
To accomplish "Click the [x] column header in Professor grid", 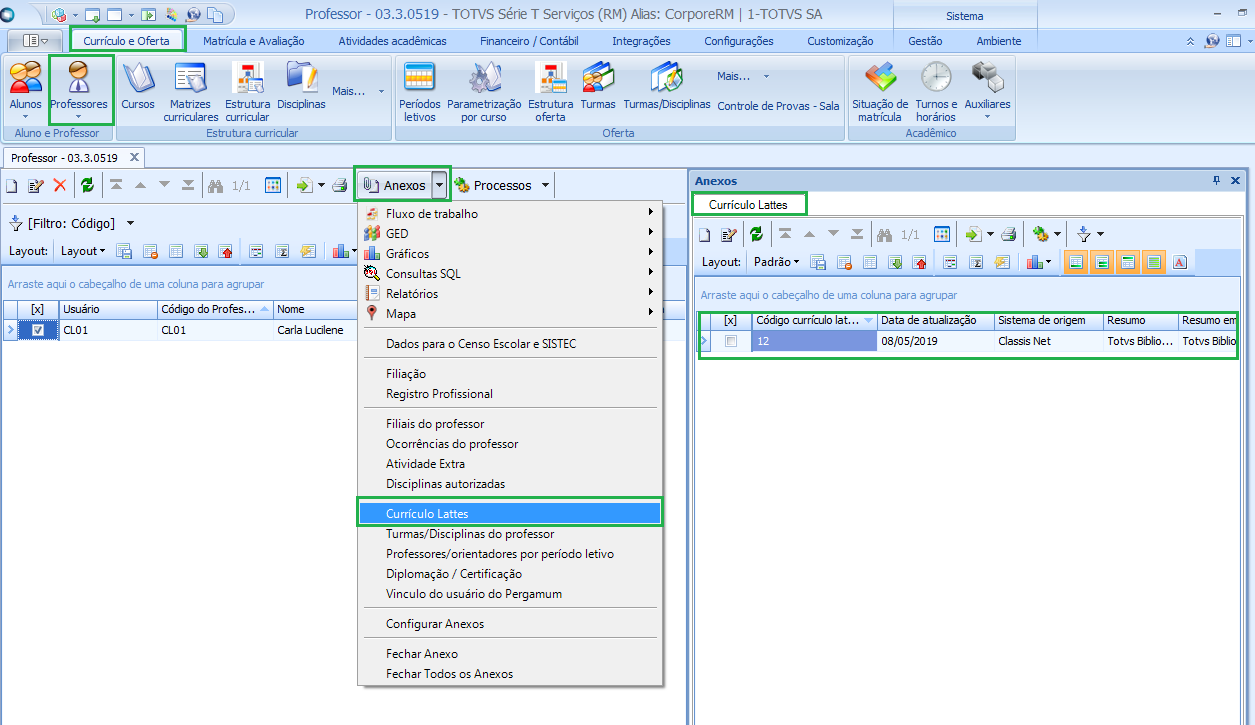I will point(38,309).
